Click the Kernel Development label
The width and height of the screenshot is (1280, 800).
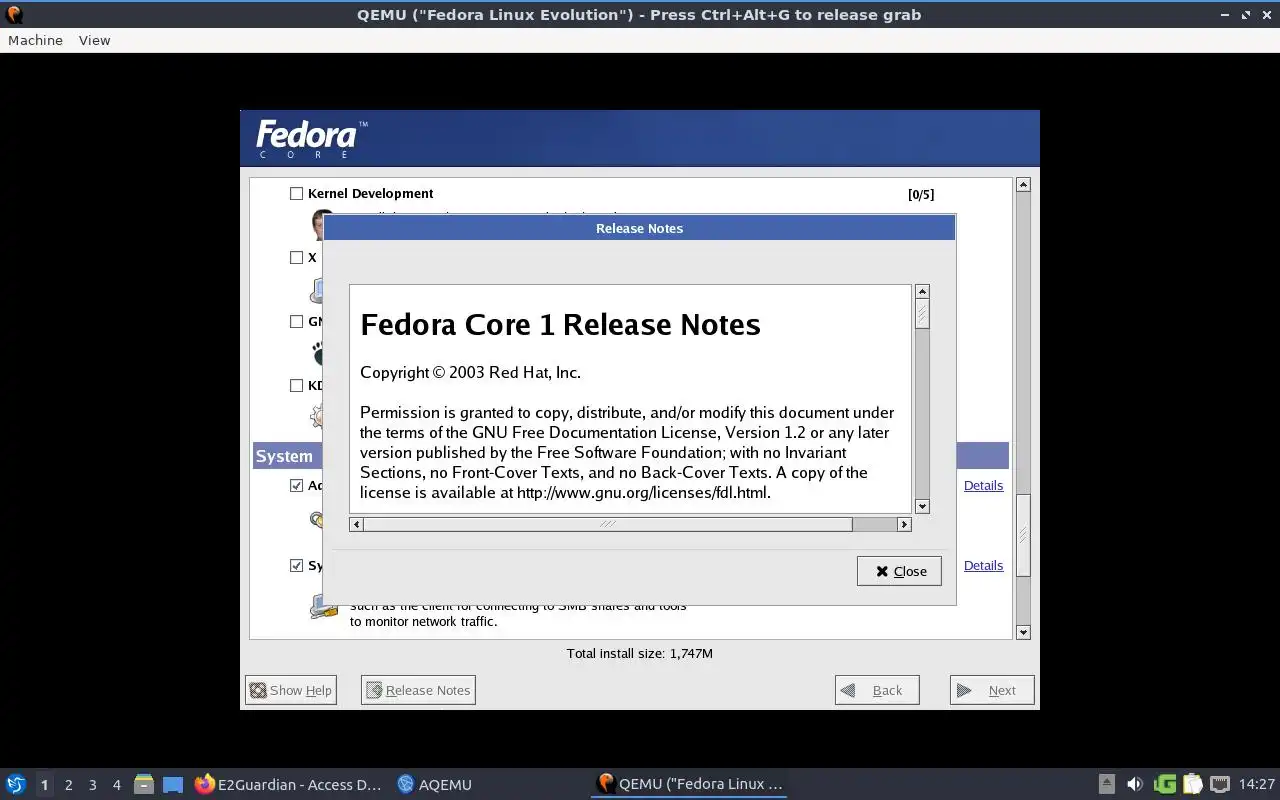pyautogui.click(x=370, y=194)
